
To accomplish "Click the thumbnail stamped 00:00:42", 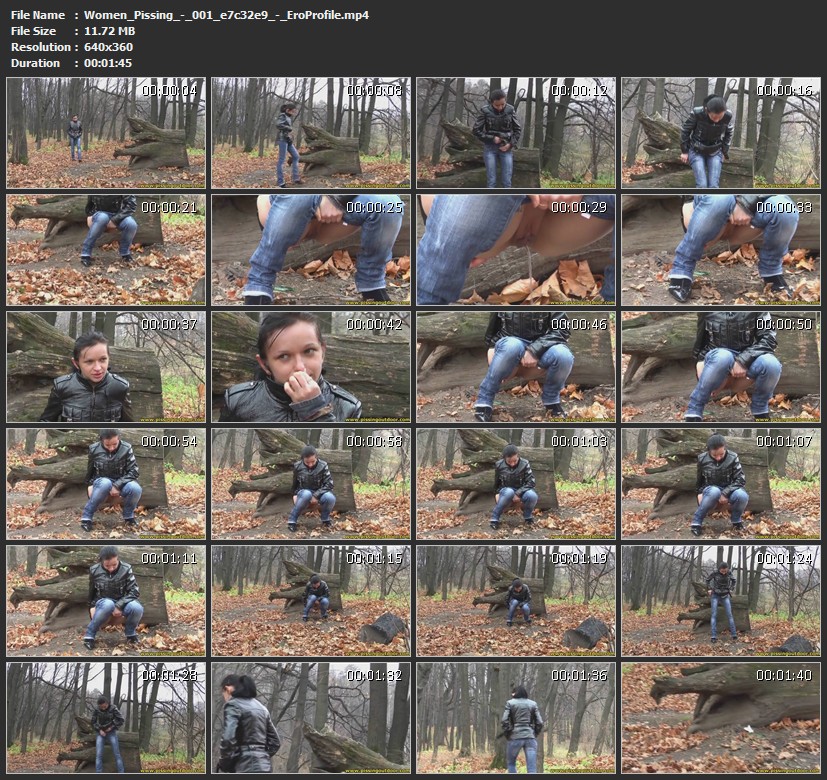I will (311, 367).
